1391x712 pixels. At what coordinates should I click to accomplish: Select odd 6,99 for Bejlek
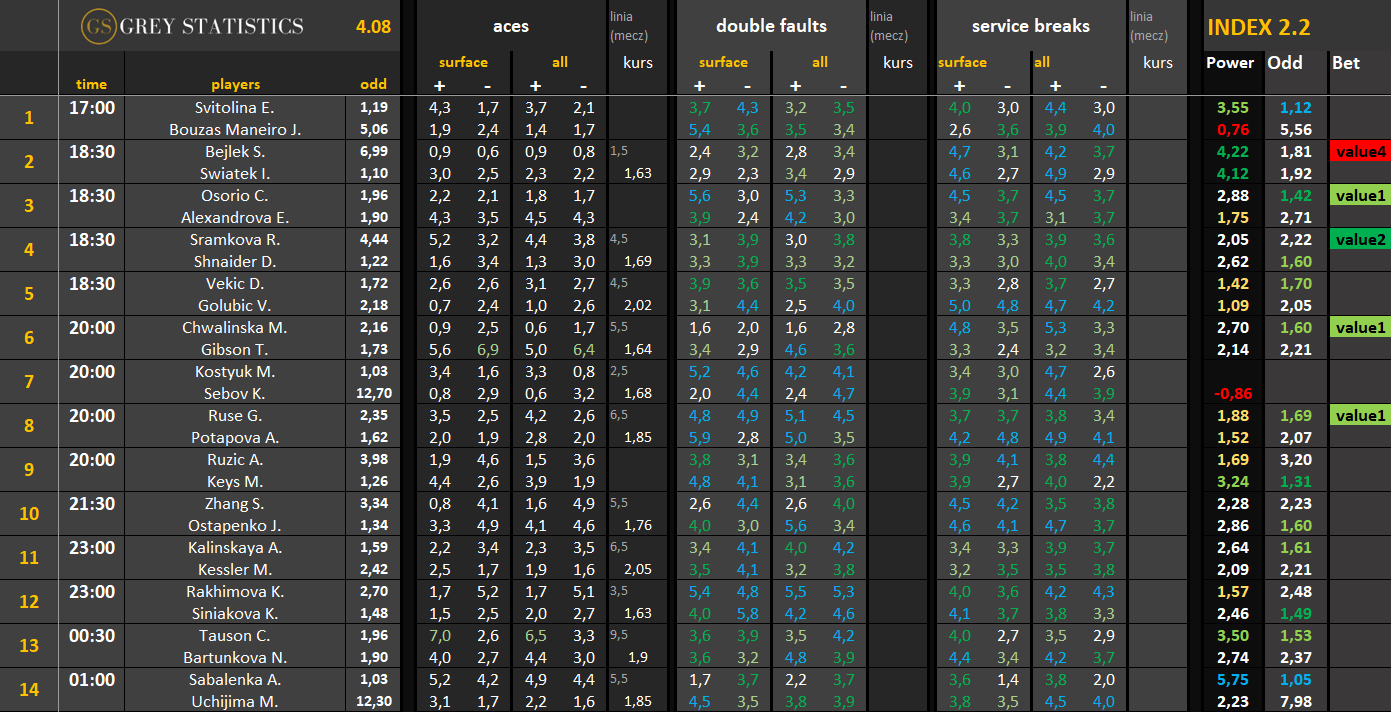point(374,151)
